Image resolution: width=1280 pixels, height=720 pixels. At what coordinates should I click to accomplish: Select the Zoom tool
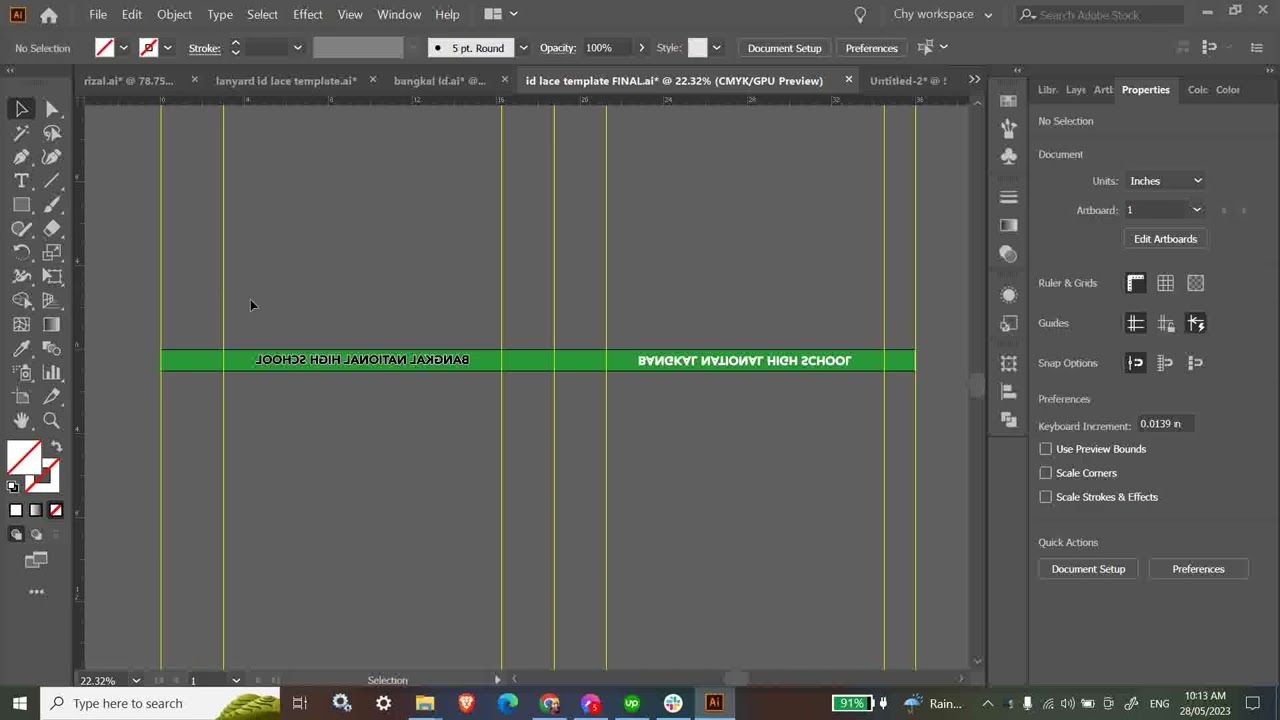tap(52, 421)
